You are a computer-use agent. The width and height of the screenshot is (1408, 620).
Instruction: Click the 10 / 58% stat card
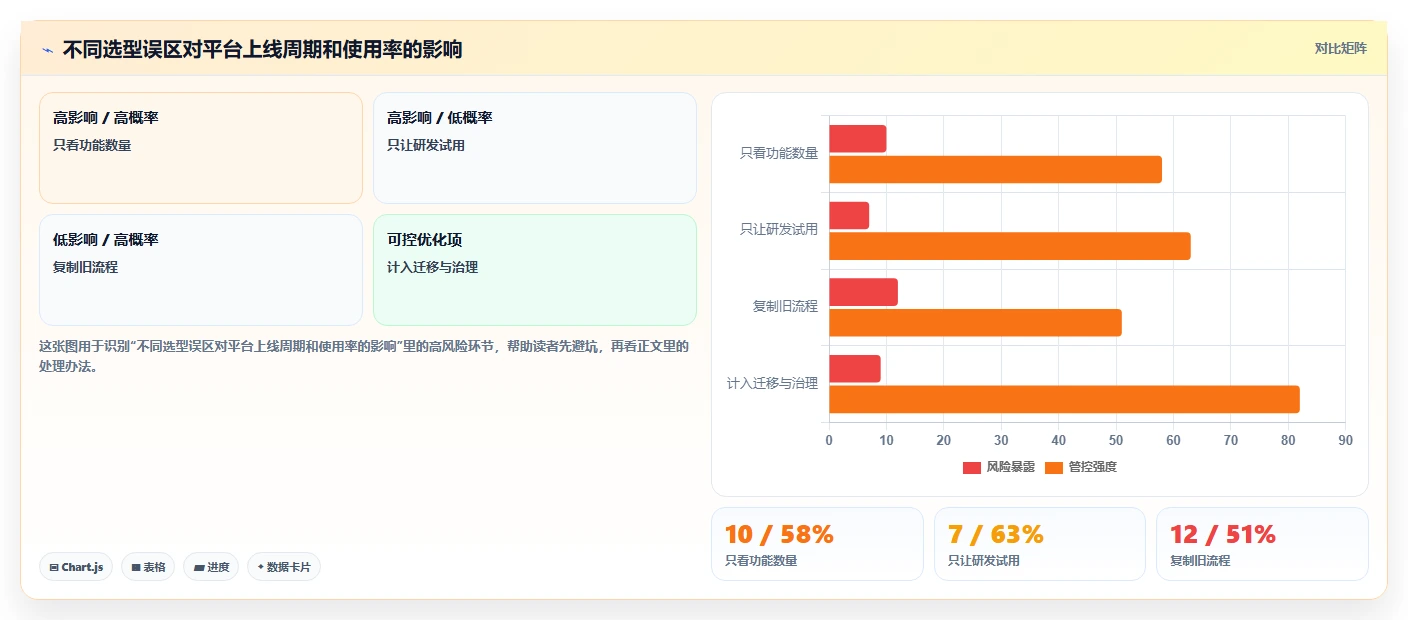click(x=817, y=544)
